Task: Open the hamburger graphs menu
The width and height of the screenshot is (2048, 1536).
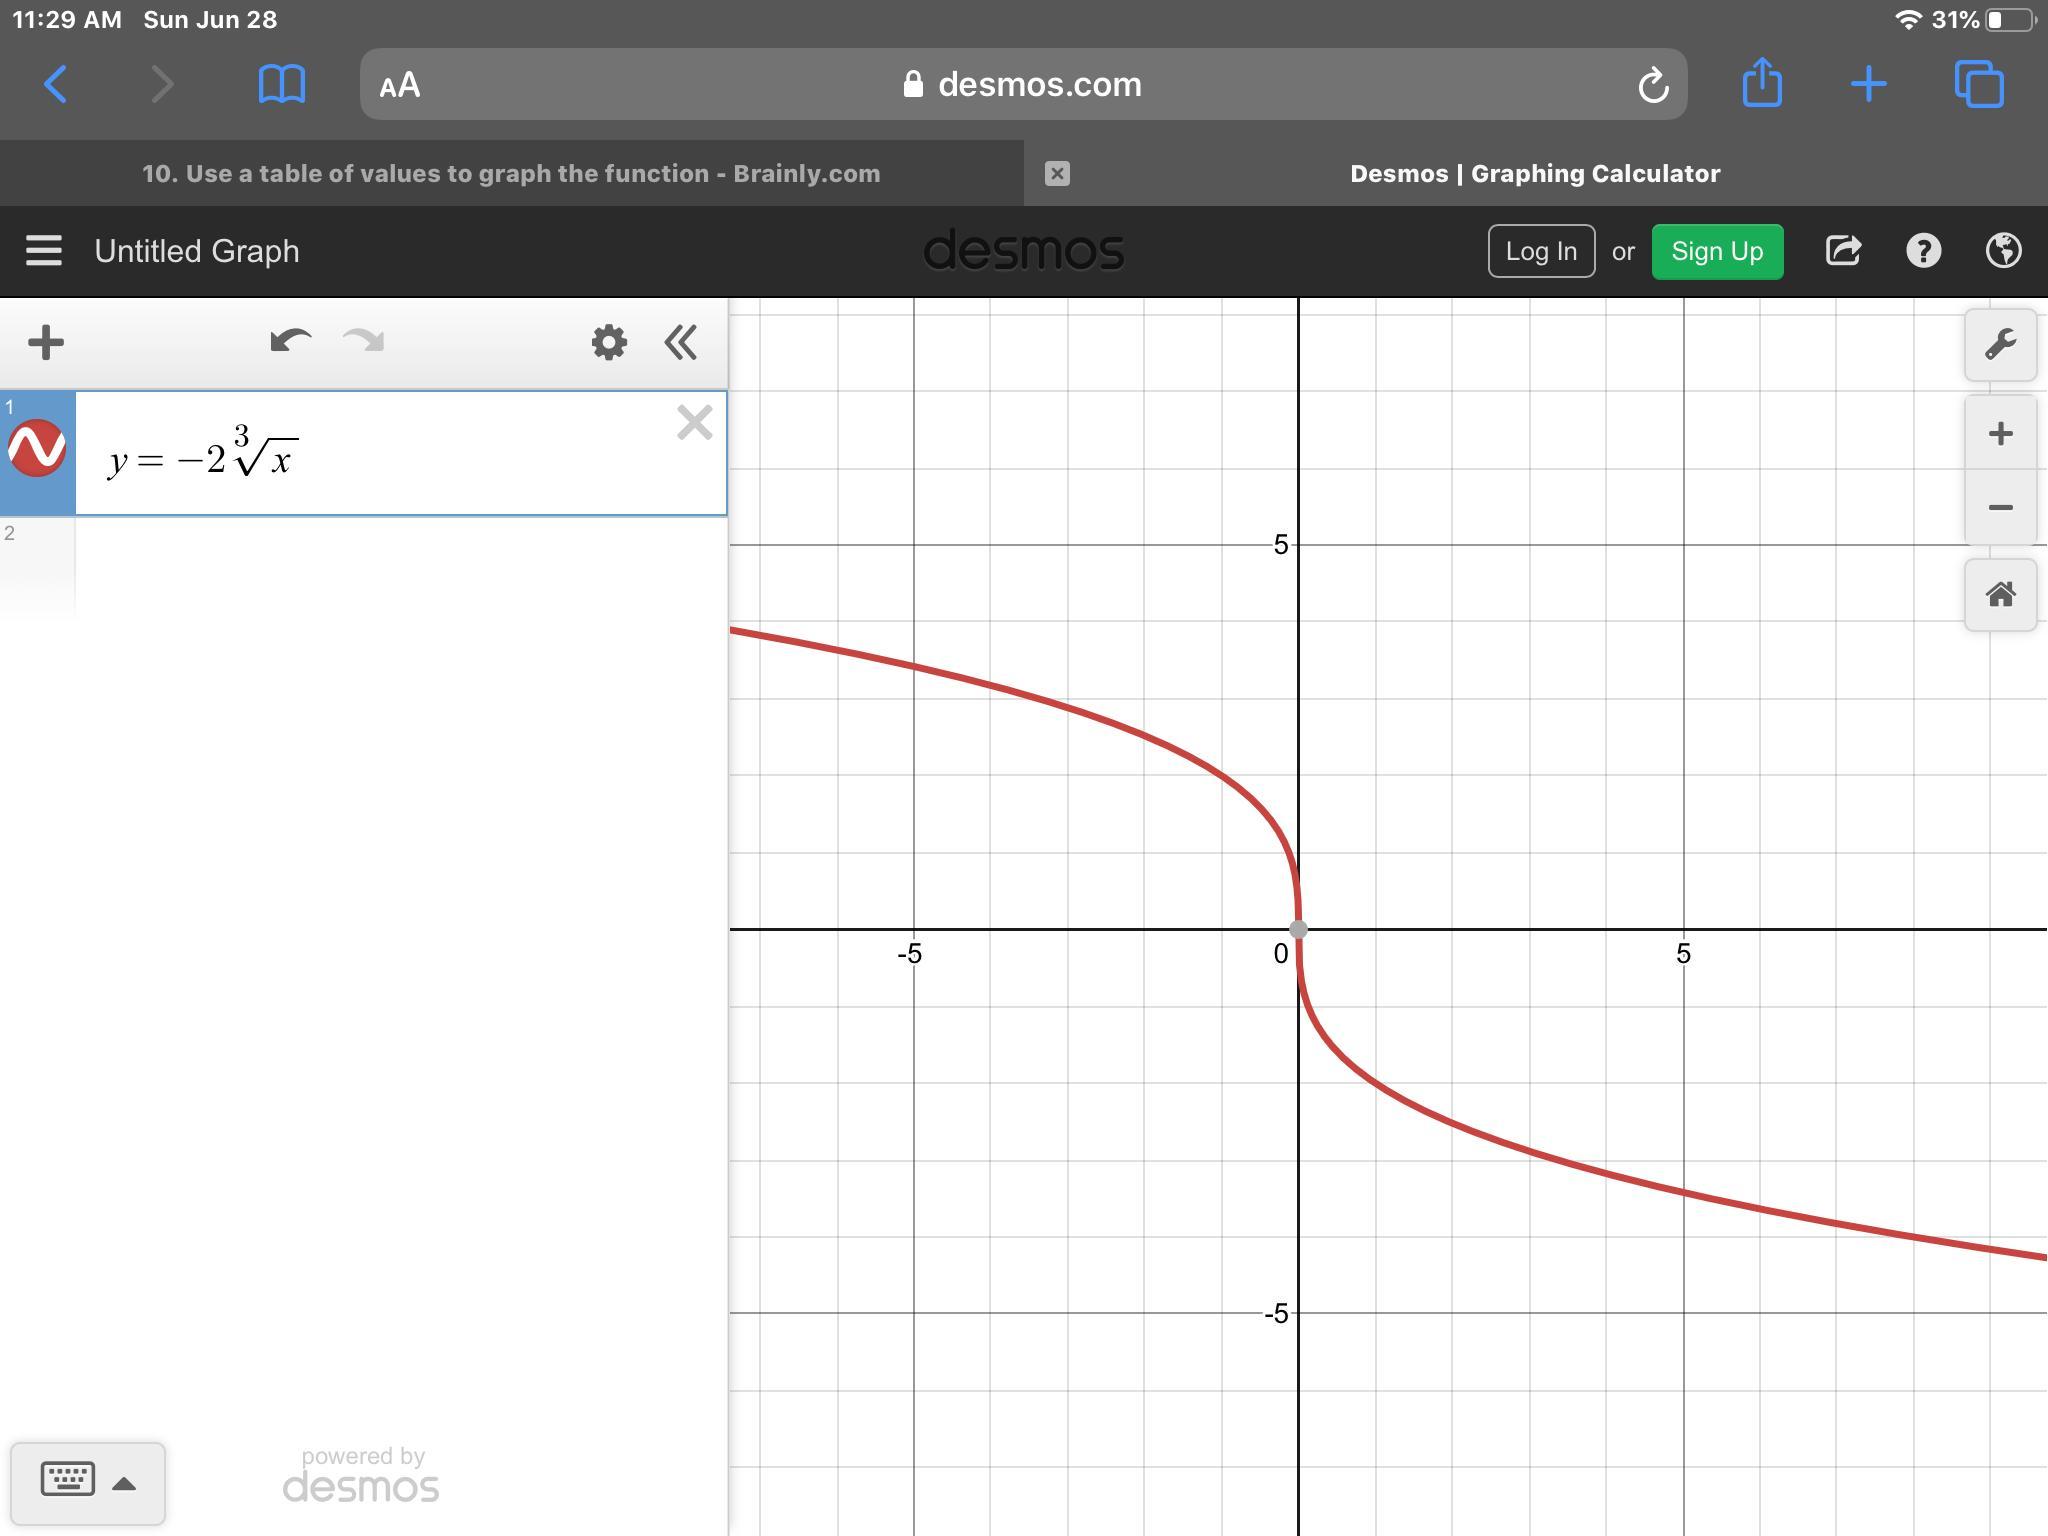Action: click(x=44, y=251)
